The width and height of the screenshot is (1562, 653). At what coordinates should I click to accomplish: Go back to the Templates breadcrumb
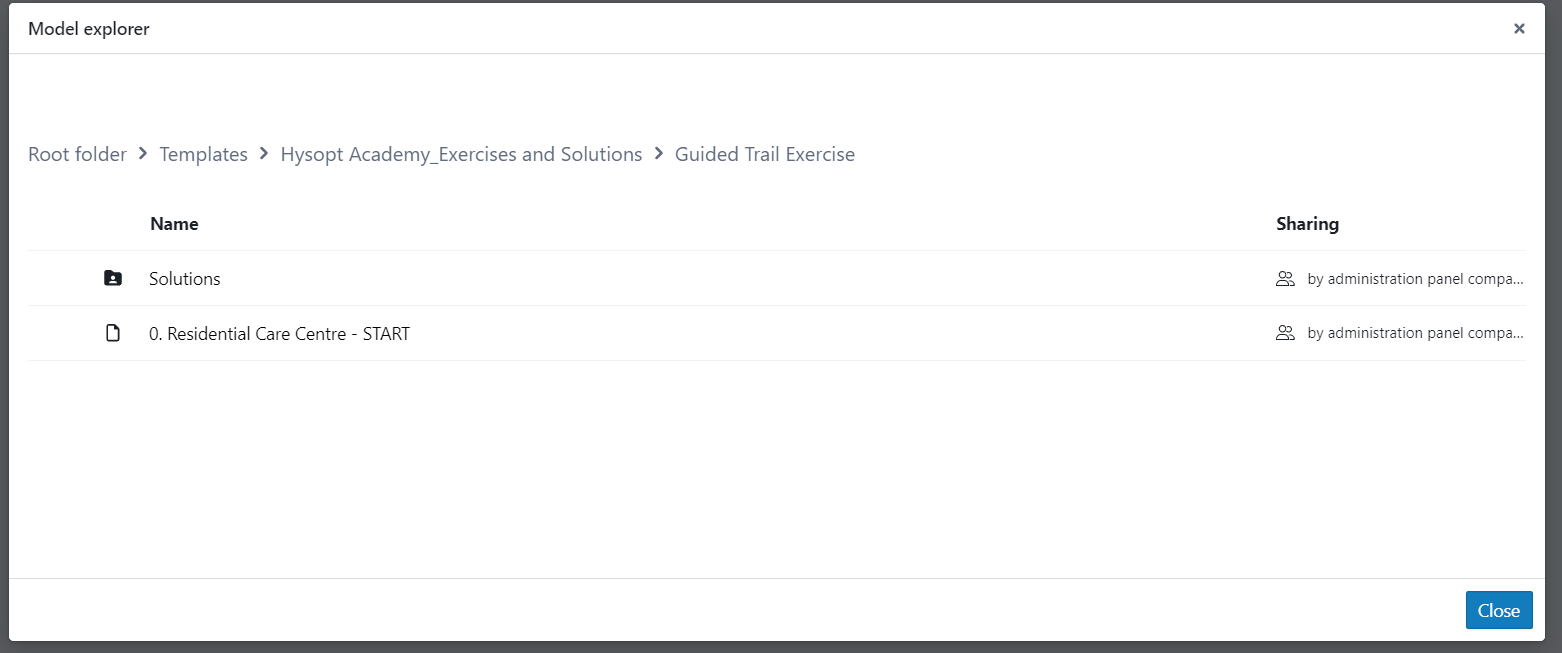click(204, 154)
